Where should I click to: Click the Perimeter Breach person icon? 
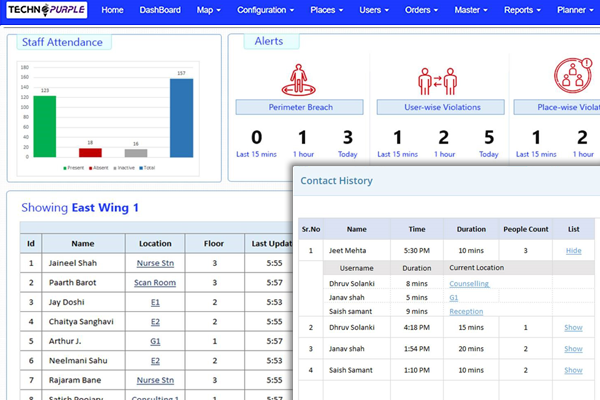tap(298, 80)
